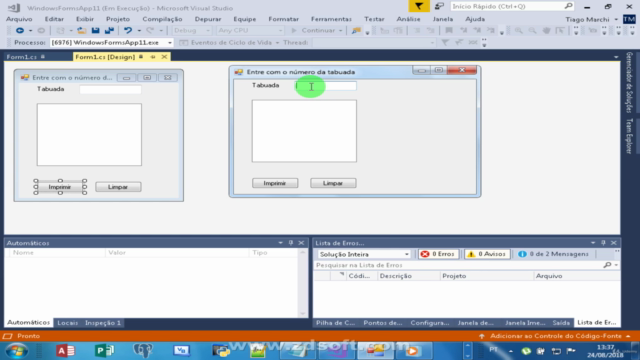Open the Python icon in taskbar
The width and height of the screenshot is (640, 360).
221,351
